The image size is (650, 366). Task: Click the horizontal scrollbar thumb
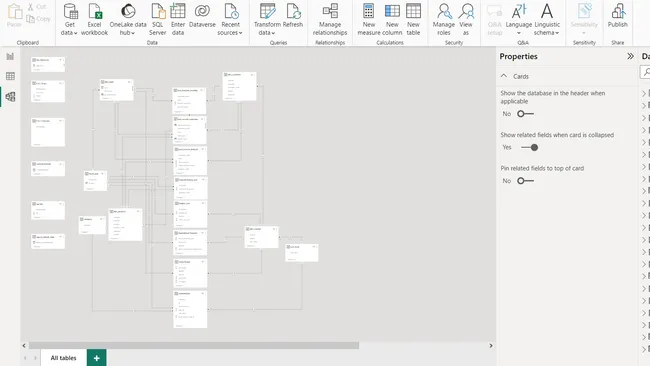(x=194, y=346)
